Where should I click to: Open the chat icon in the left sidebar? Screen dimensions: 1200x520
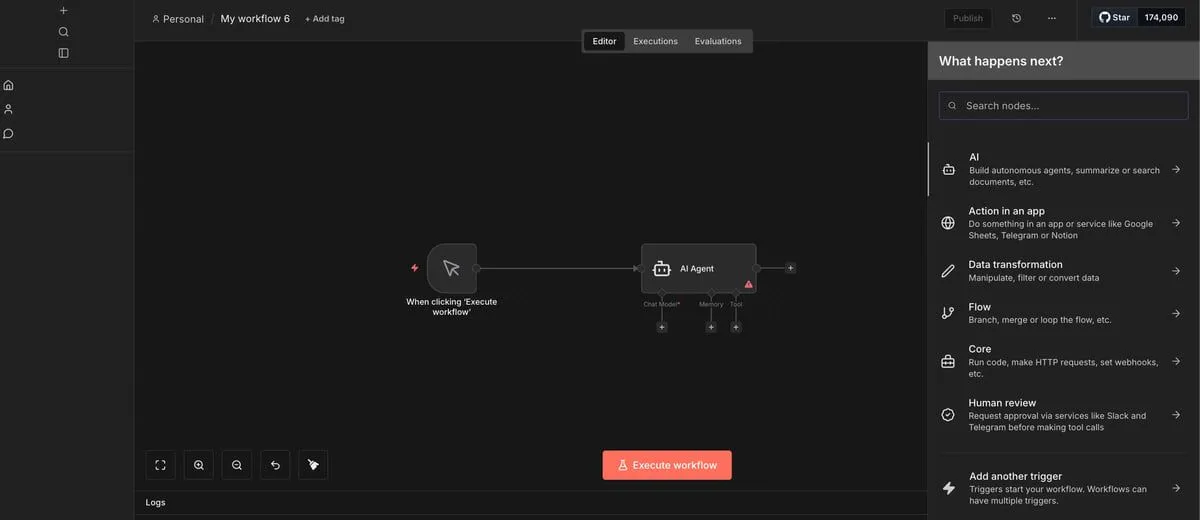(x=9, y=133)
